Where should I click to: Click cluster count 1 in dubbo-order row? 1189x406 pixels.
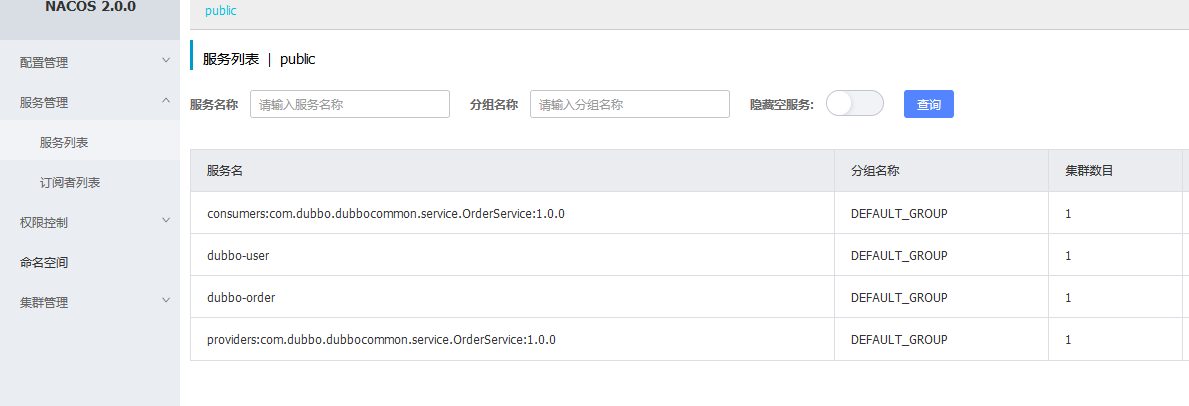point(1068,297)
